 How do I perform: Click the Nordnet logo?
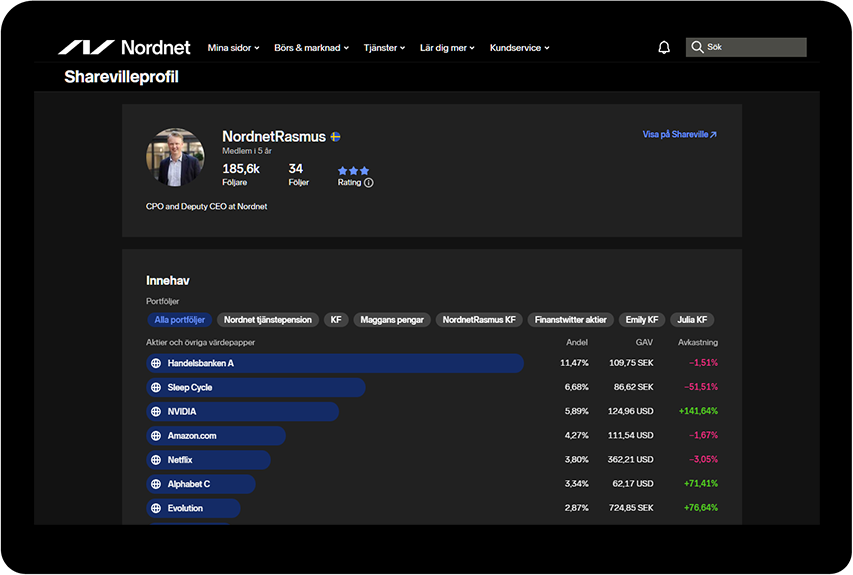pyautogui.click(x=124, y=47)
